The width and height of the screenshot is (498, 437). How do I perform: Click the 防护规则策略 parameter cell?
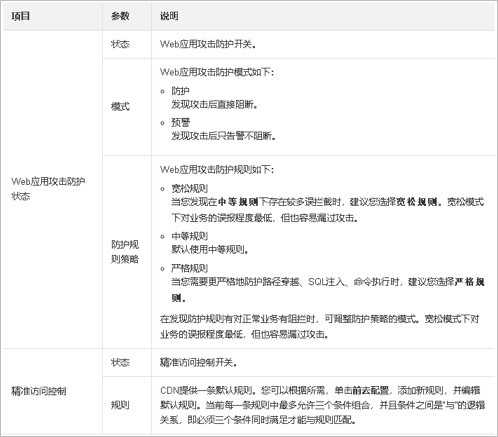(125, 252)
